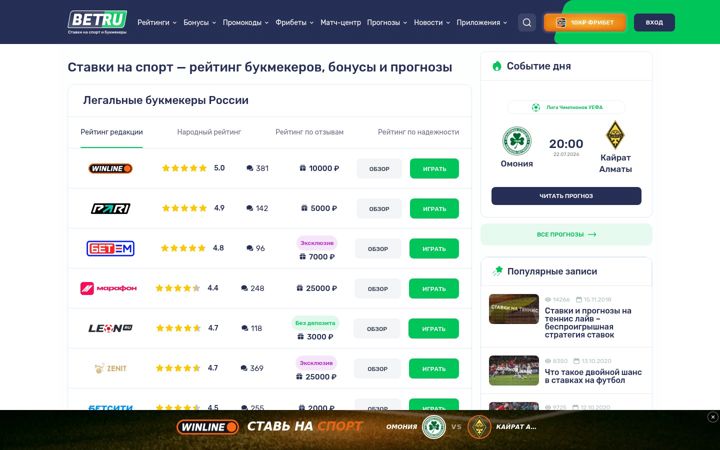Open Что такое двойной шанс article
This screenshot has height=450, width=720.
click(593, 376)
